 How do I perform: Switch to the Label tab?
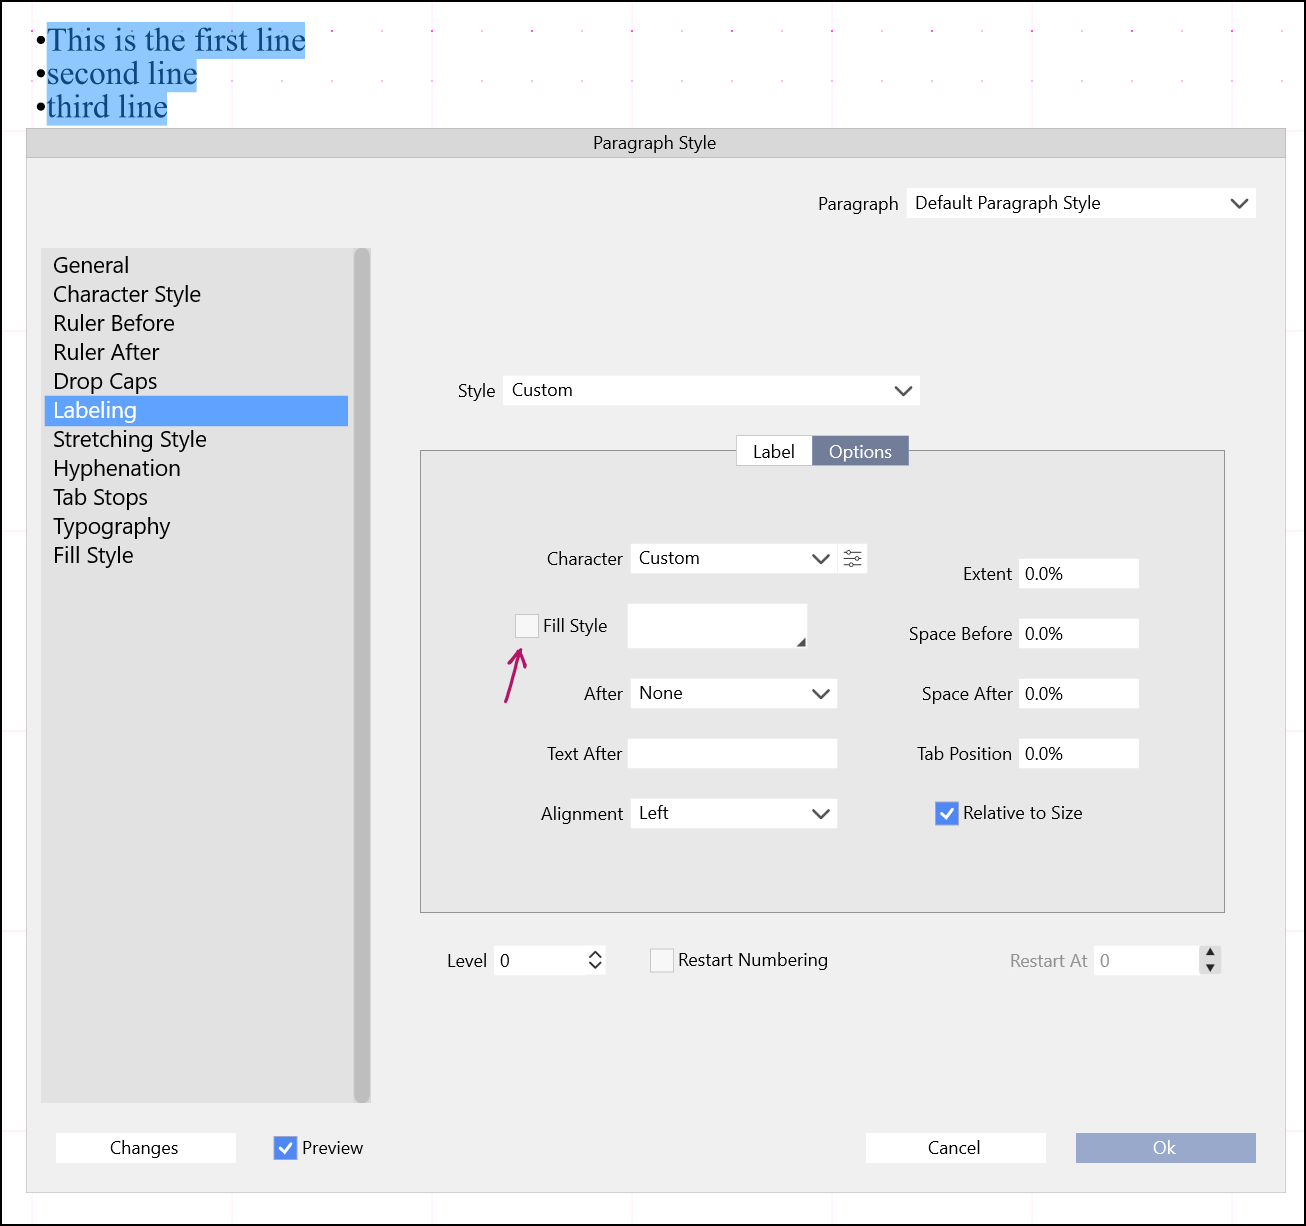pyautogui.click(x=773, y=451)
